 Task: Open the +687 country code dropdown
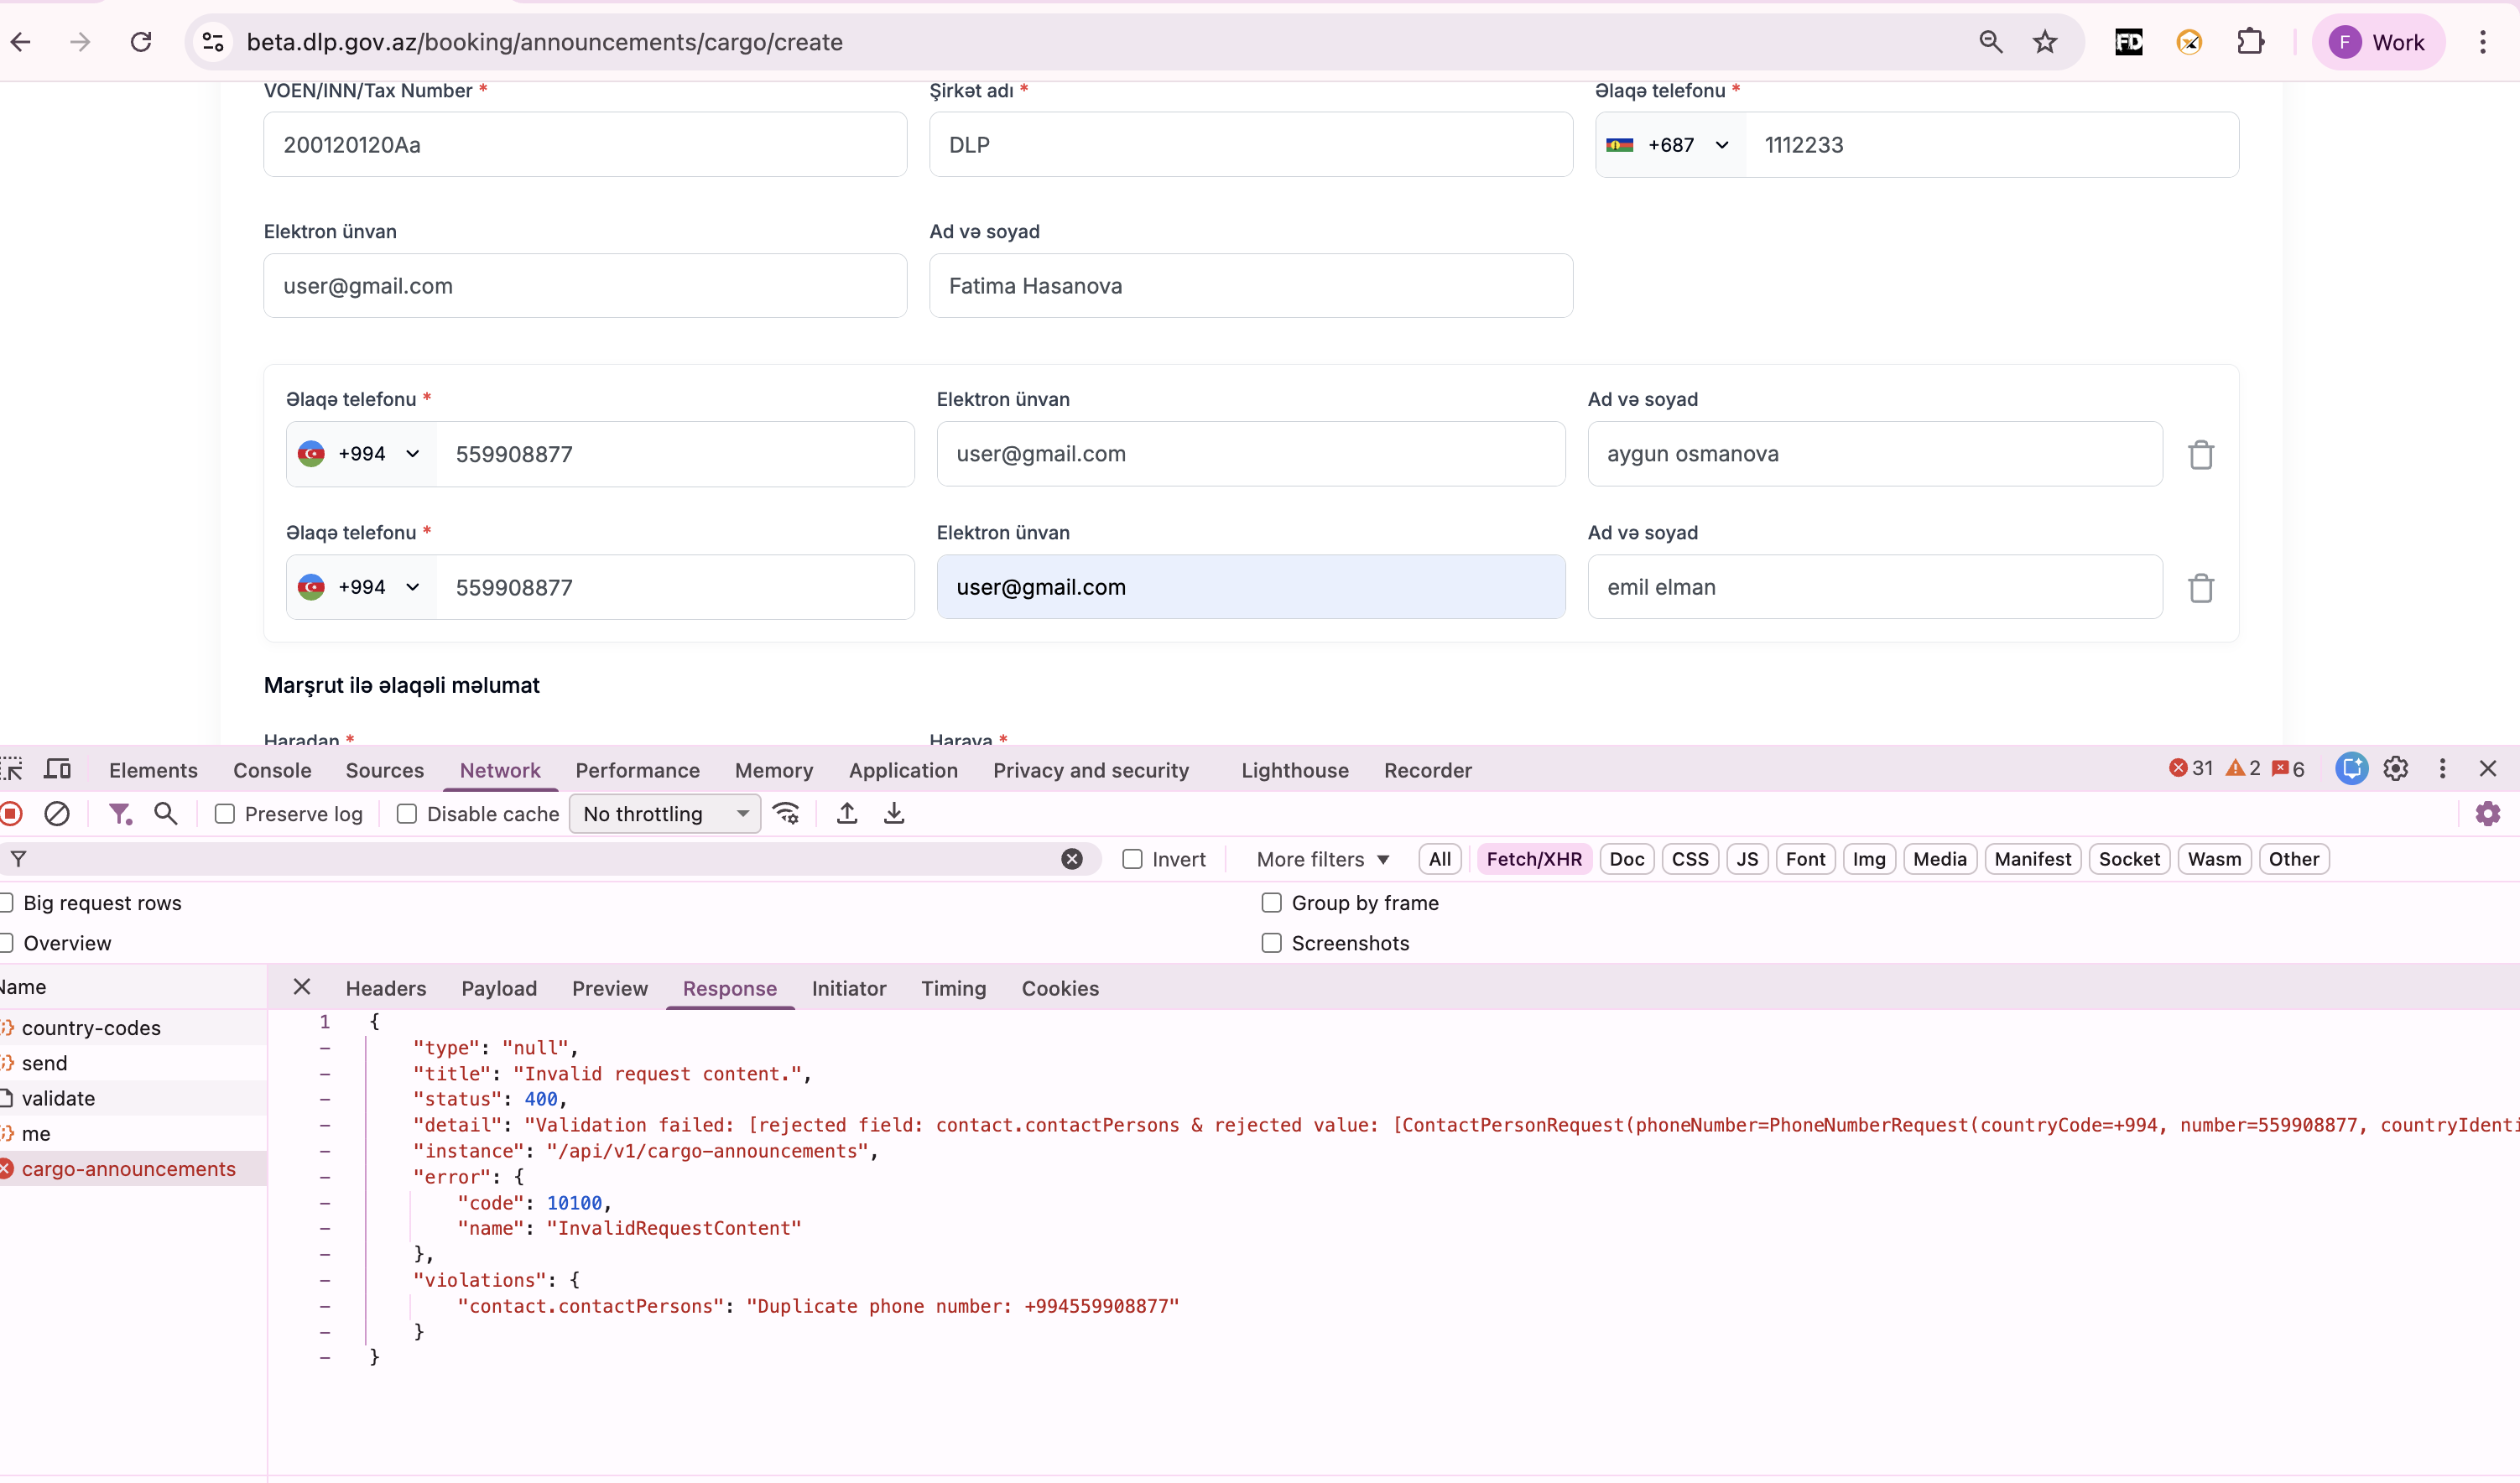click(x=1671, y=145)
